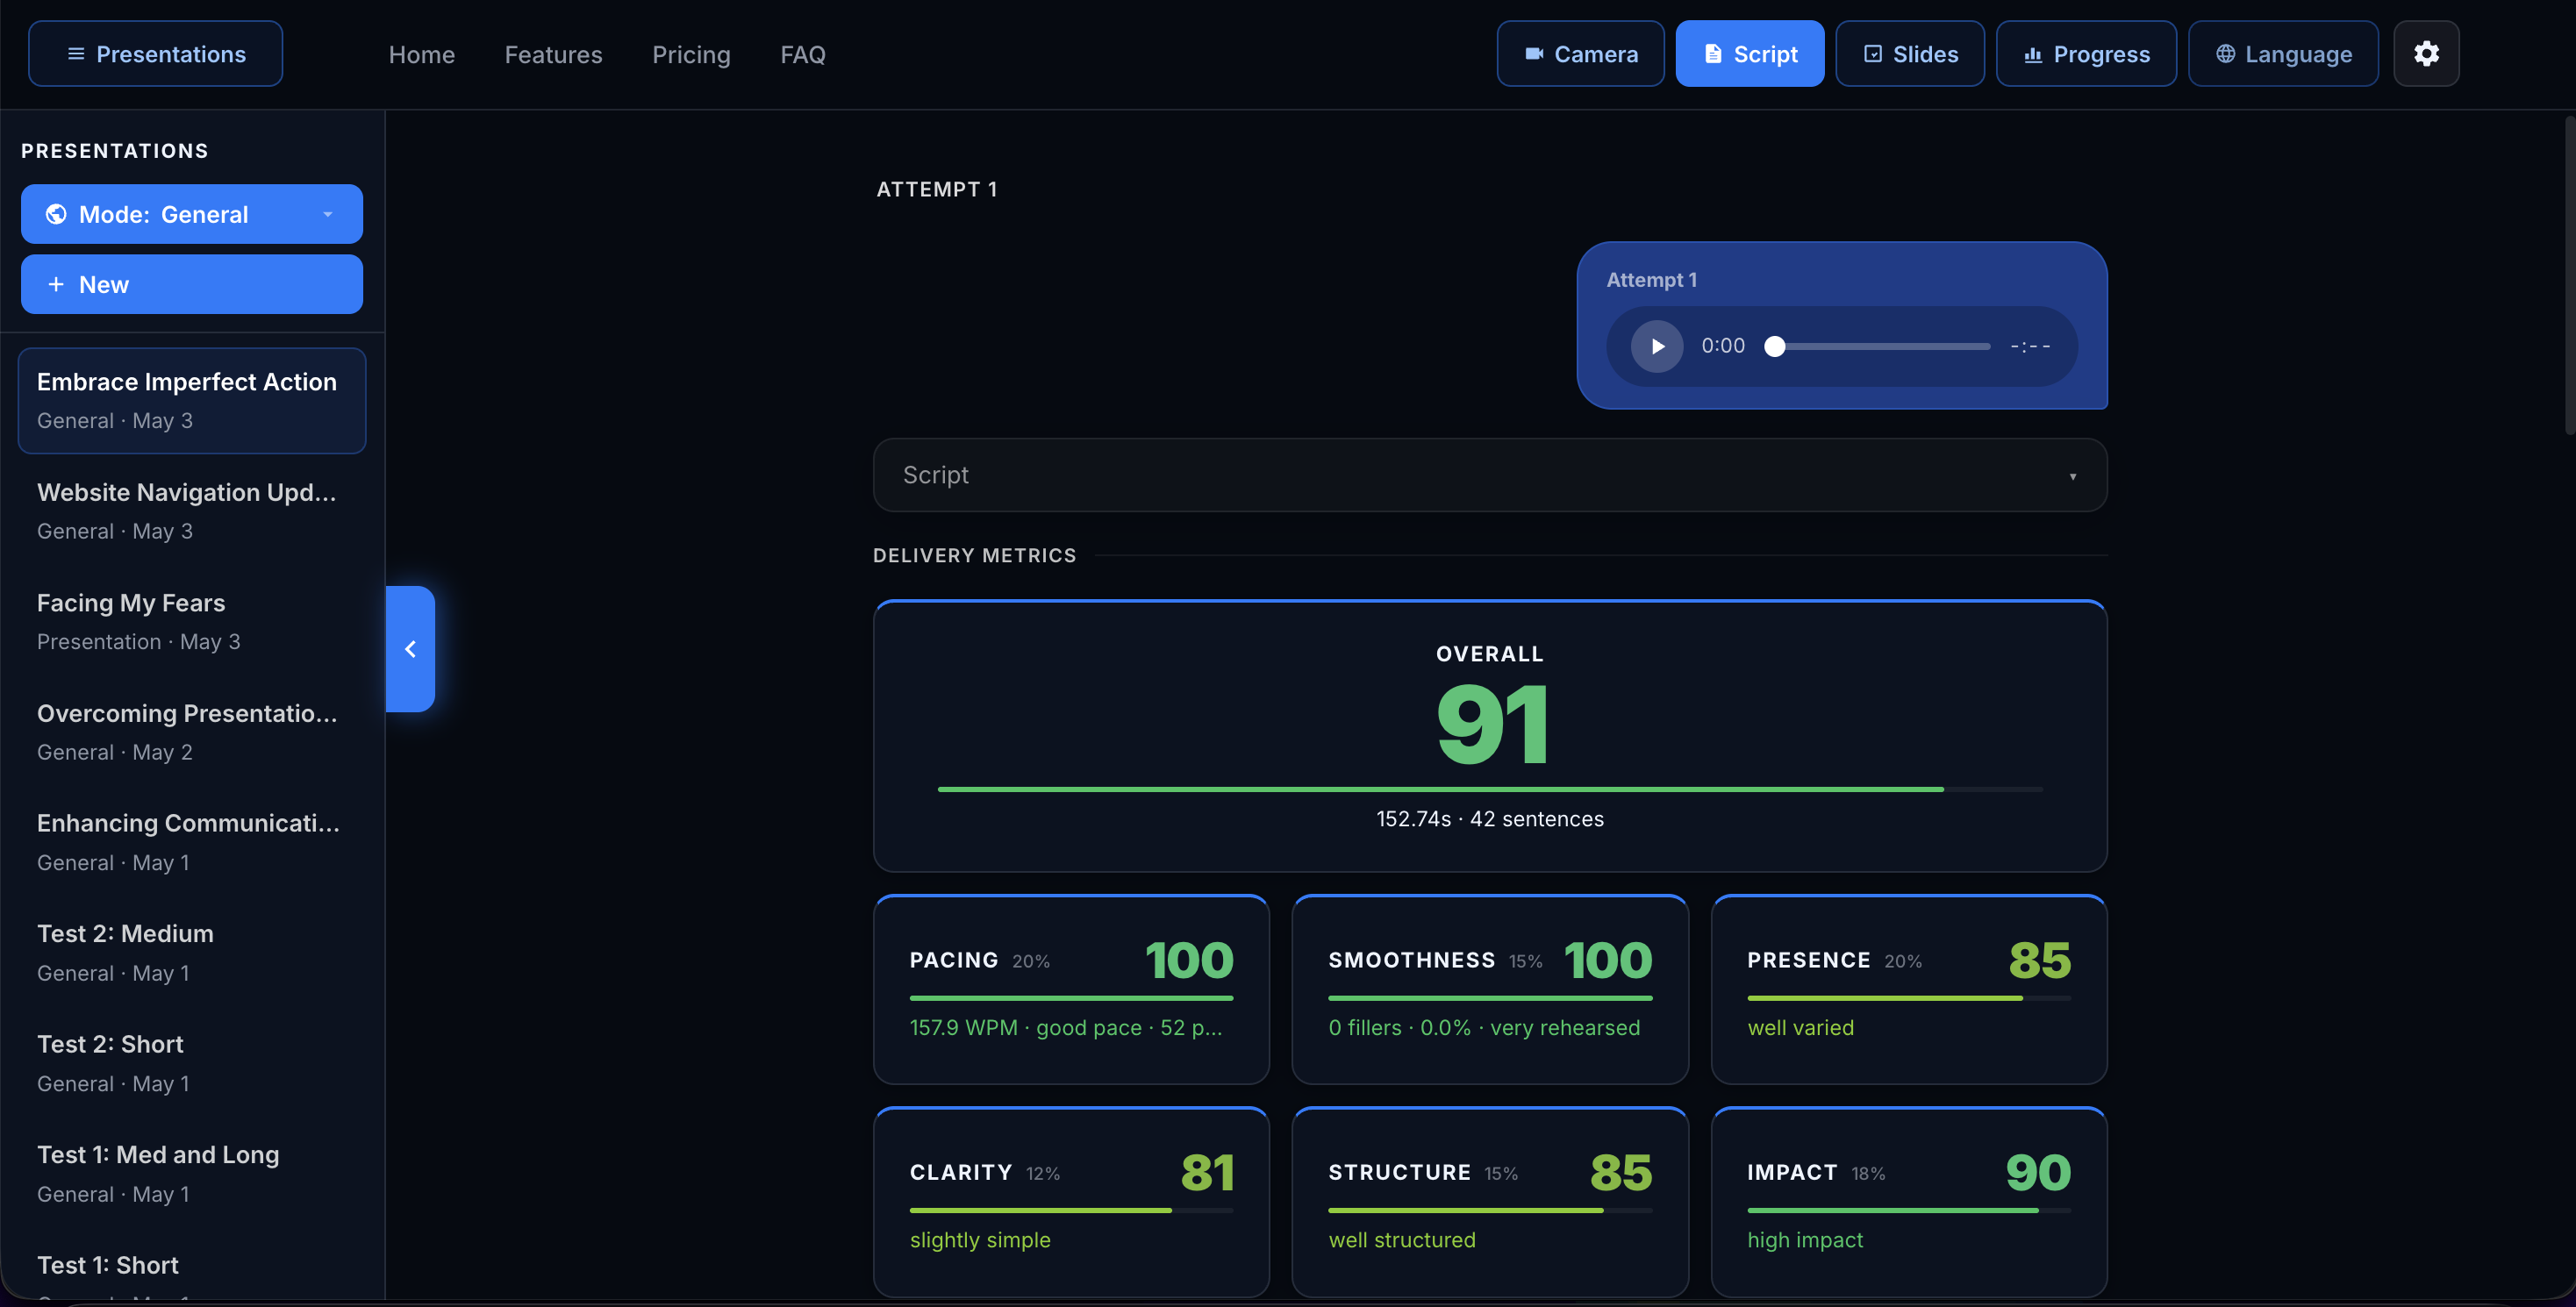Click the 'high impact' label

[x=1805, y=1240]
